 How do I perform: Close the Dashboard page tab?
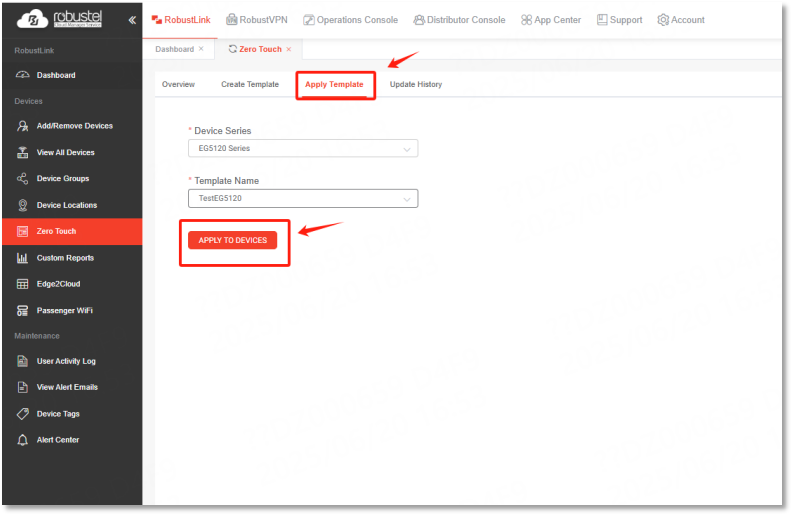201,49
